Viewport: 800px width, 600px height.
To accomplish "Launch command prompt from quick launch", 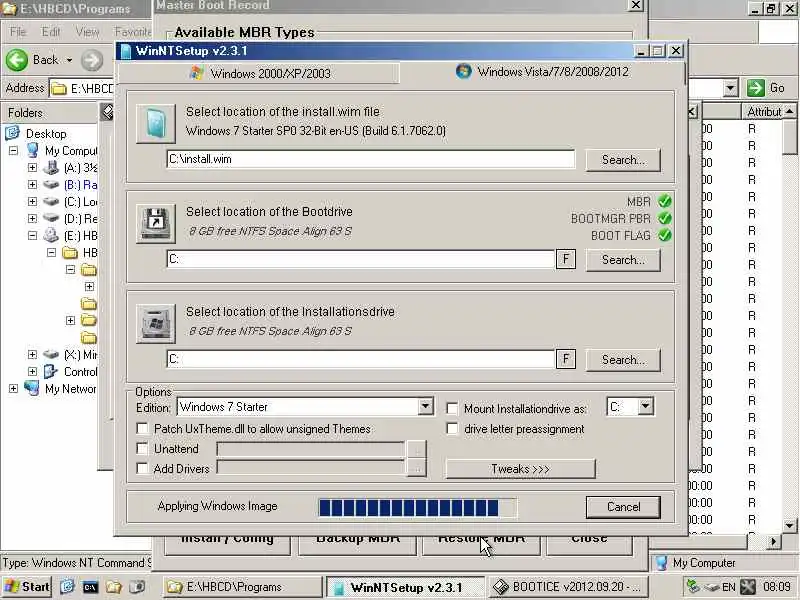I will 90,587.
